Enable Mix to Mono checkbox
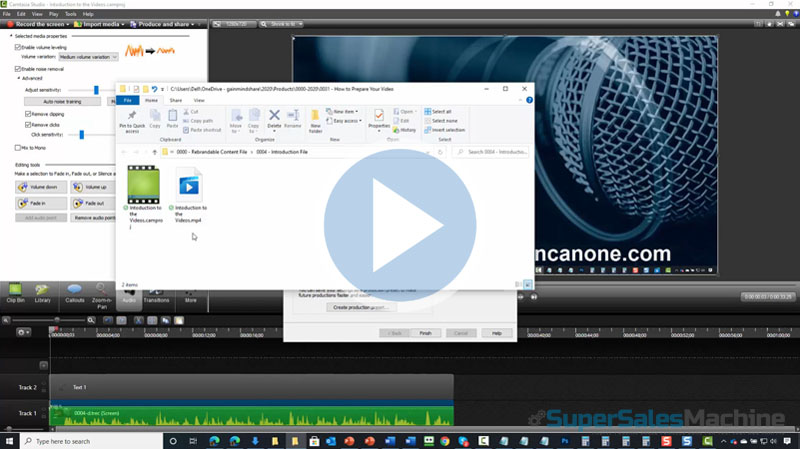The image size is (800, 449). [17, 147]
